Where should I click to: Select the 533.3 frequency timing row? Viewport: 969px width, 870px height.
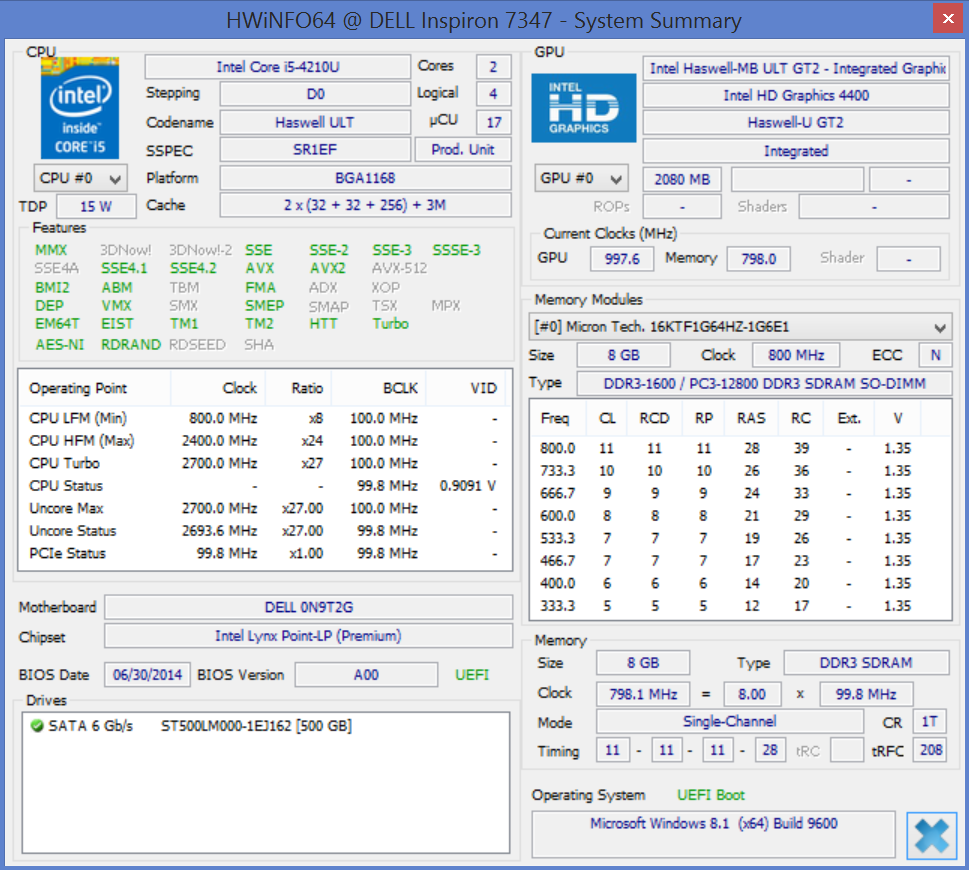tap(740, 538)
